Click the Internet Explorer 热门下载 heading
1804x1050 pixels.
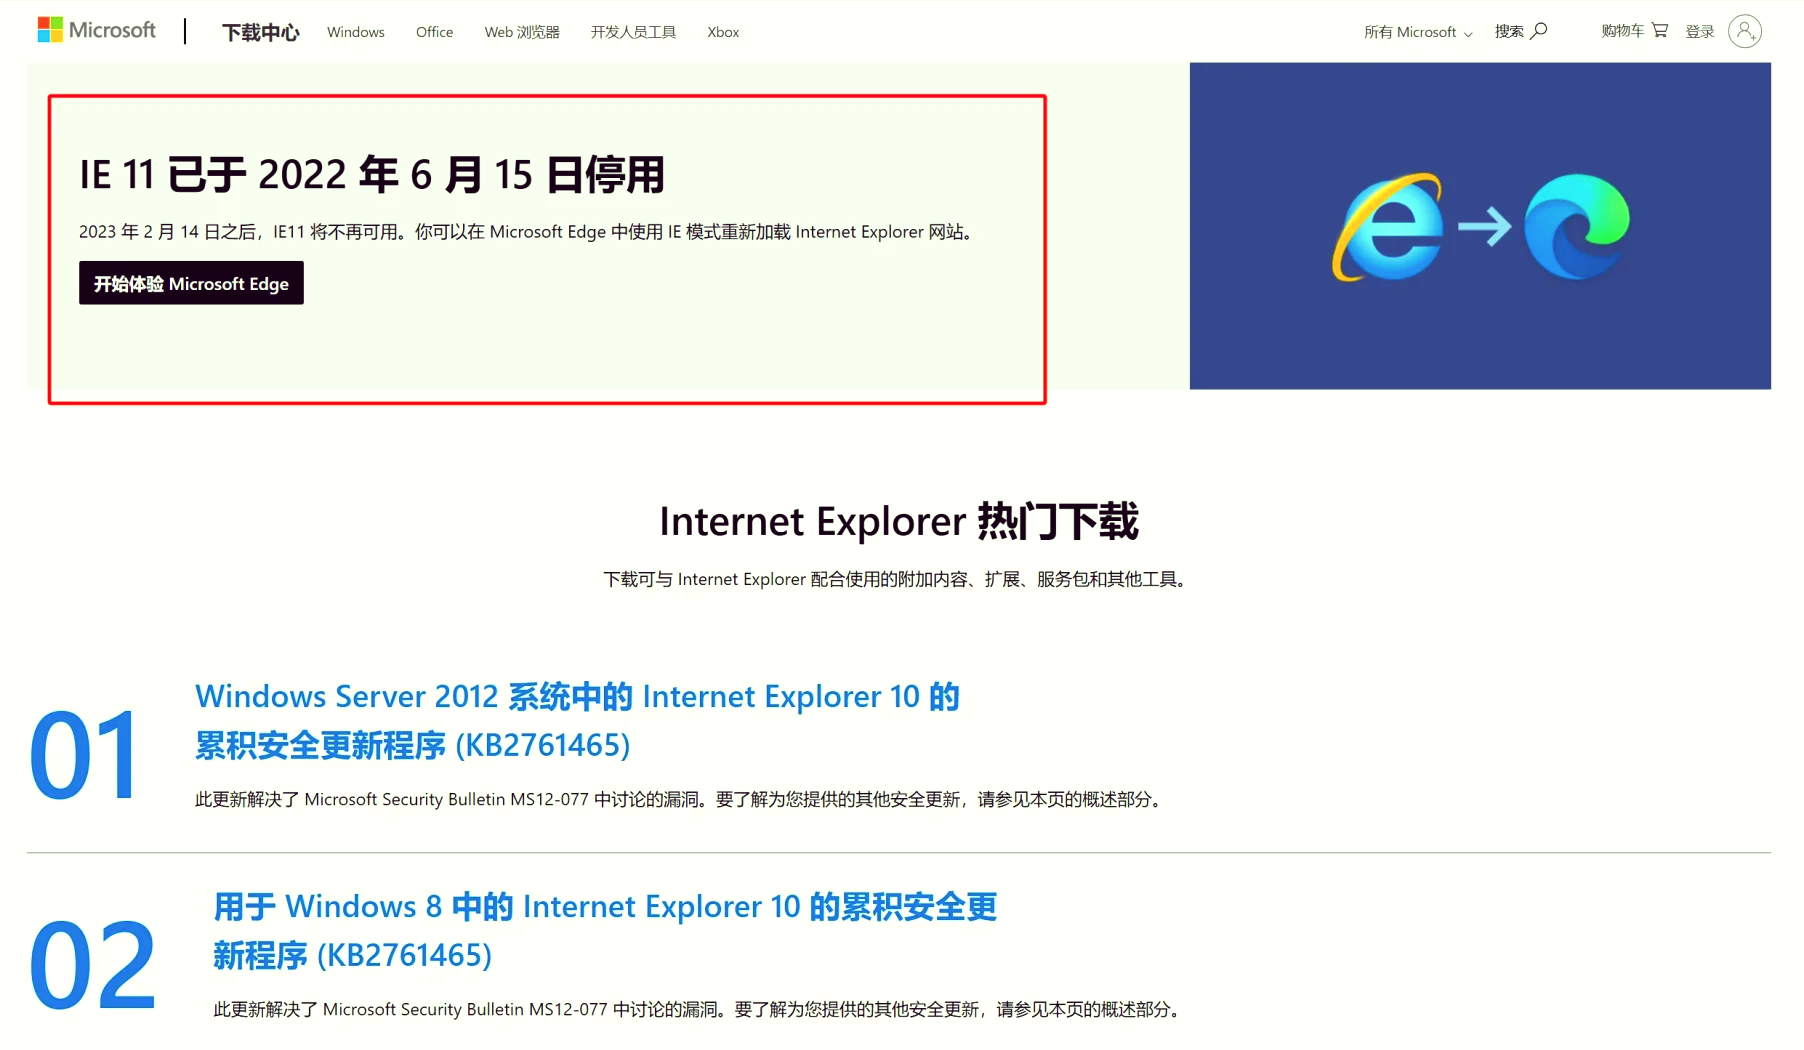click(x=899, y=521)
